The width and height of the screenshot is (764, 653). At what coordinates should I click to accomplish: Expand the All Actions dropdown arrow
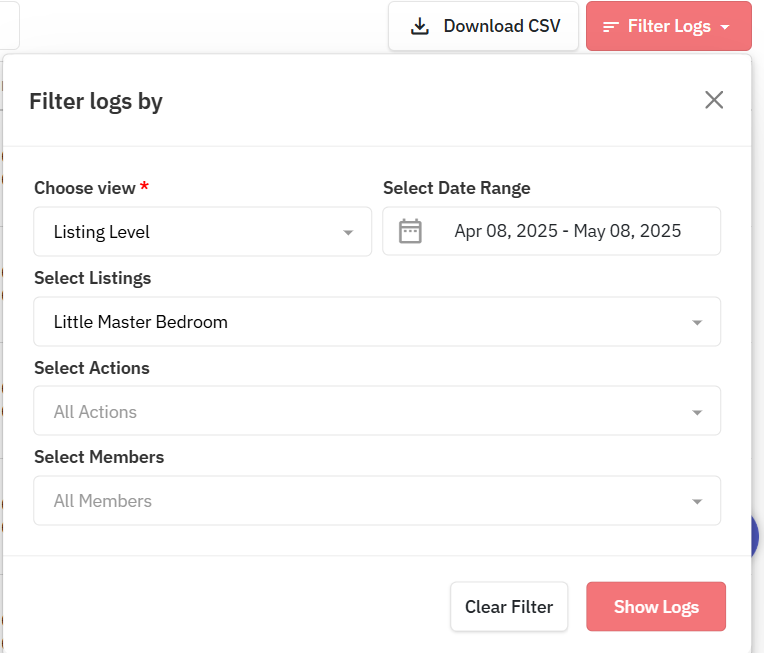coord(697,412)
